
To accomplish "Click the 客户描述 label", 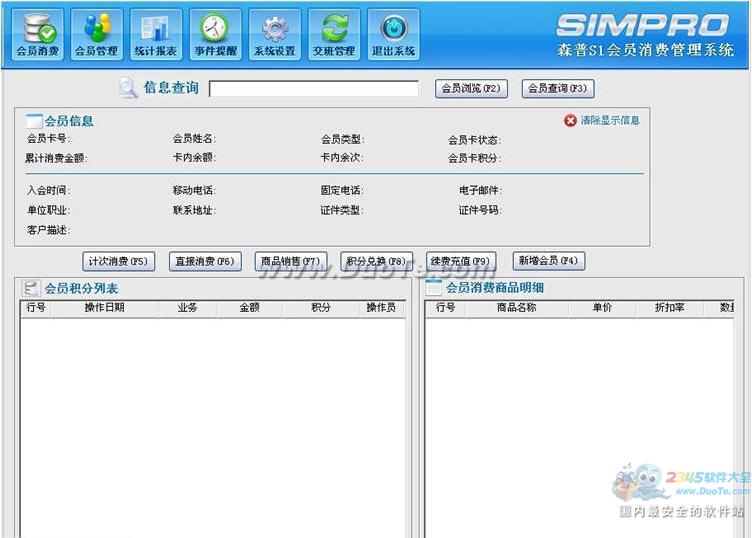I will (x=48, y=230).
